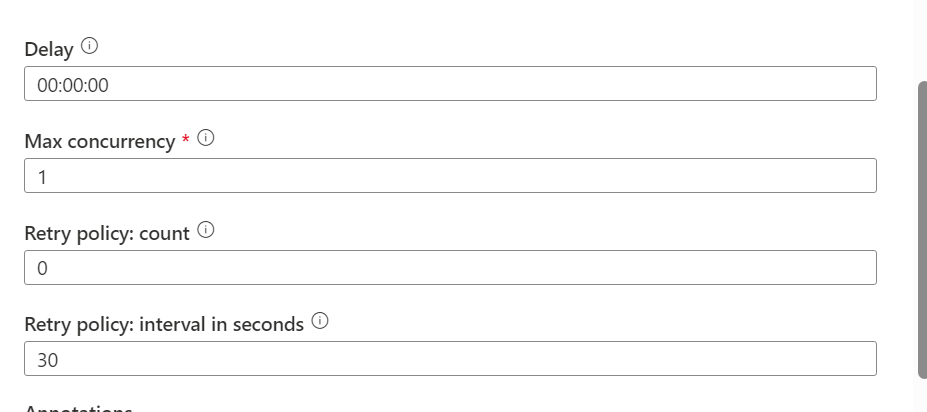Click inside the Retry policy count field
This screenshot has width=927, height=412.
[450, 267]
